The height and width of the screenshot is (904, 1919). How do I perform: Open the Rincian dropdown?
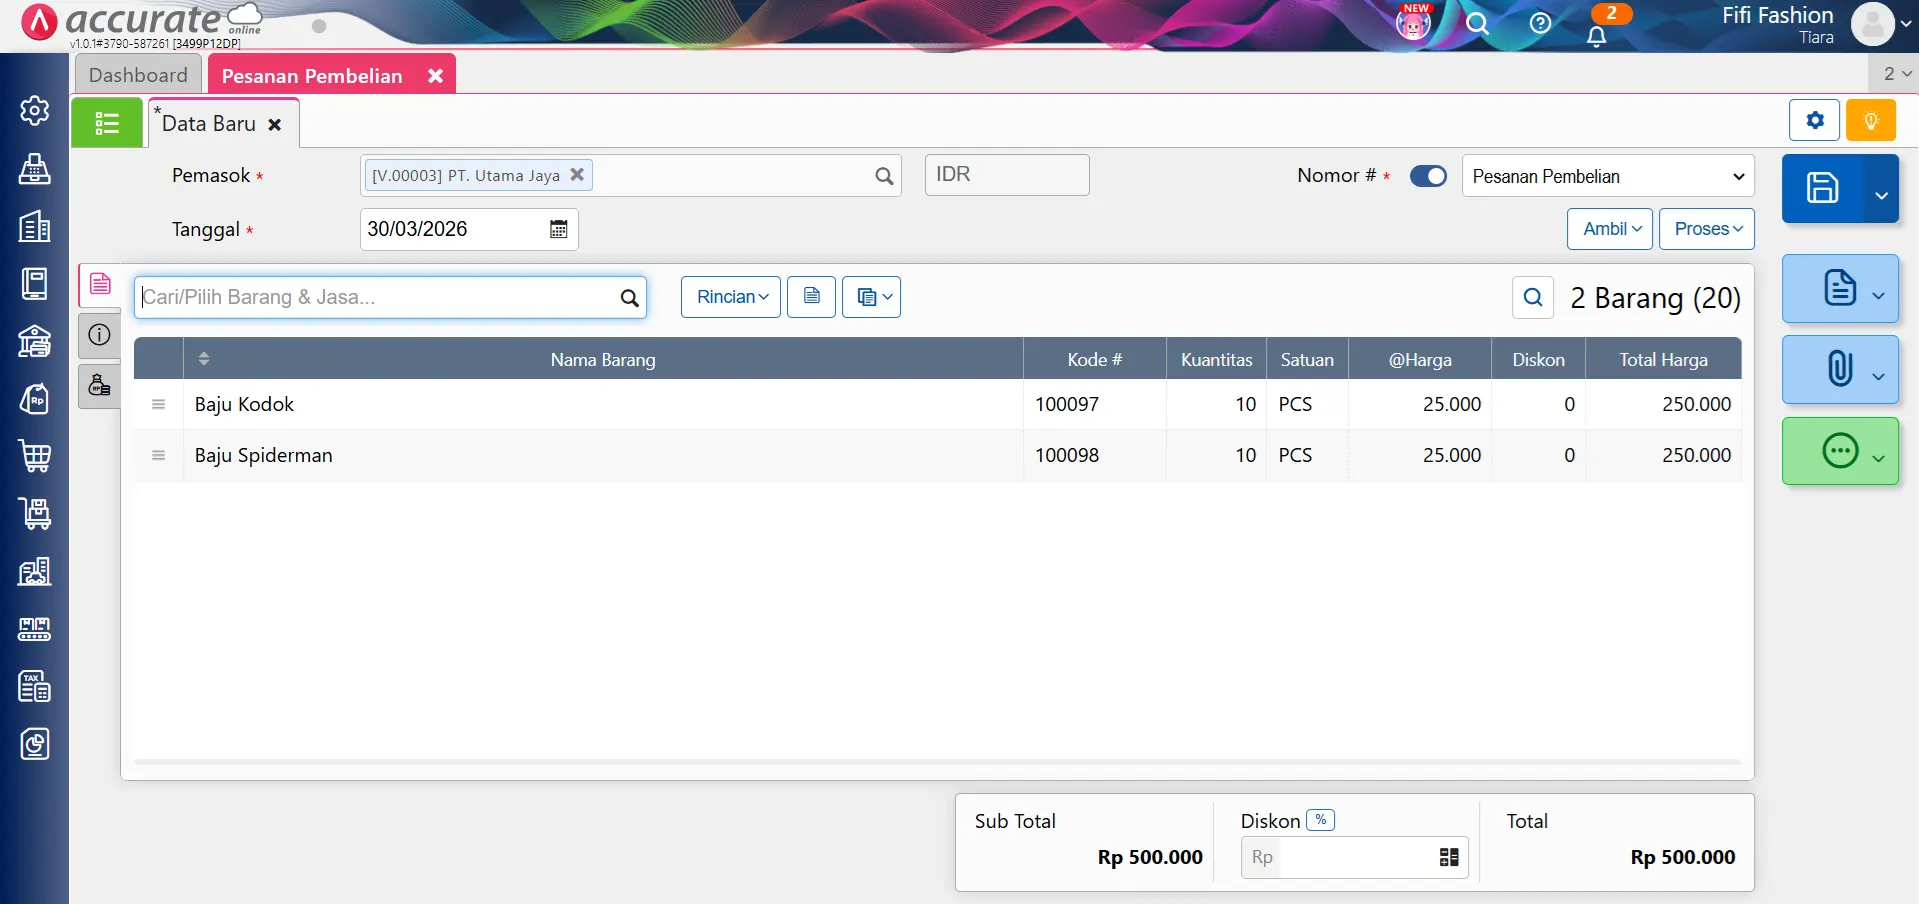(x=730, y=297)
